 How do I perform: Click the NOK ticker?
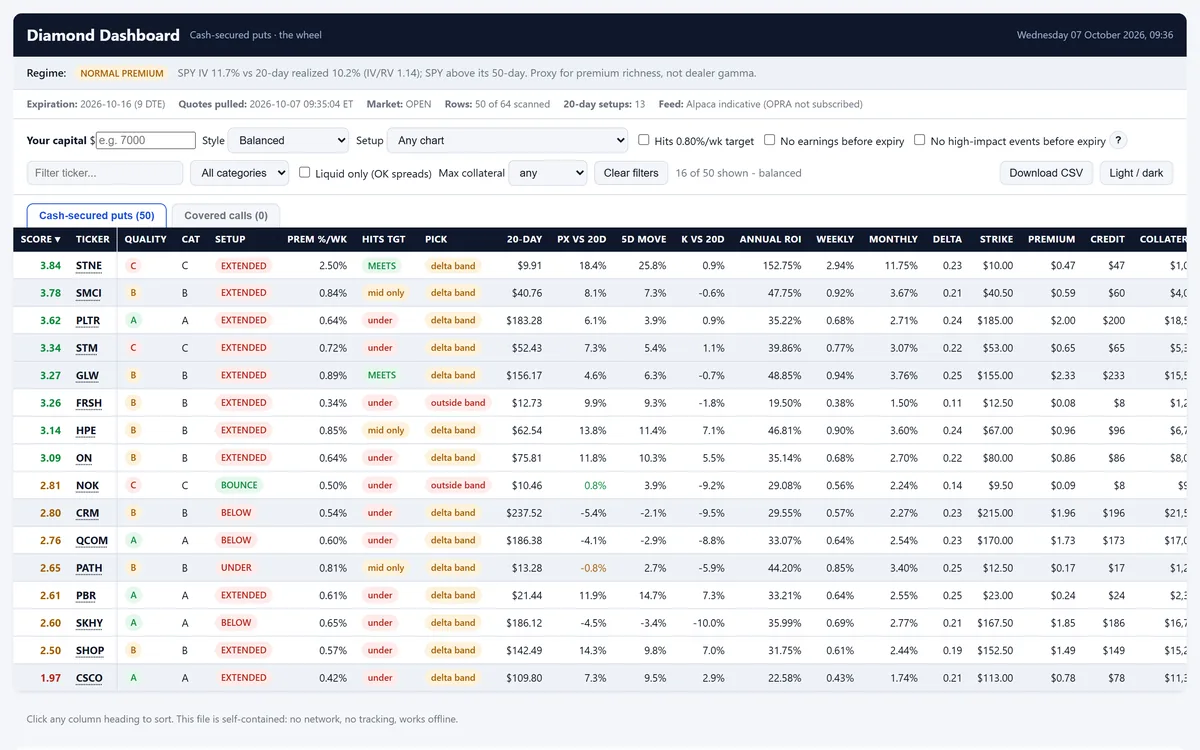click(87, 486)
